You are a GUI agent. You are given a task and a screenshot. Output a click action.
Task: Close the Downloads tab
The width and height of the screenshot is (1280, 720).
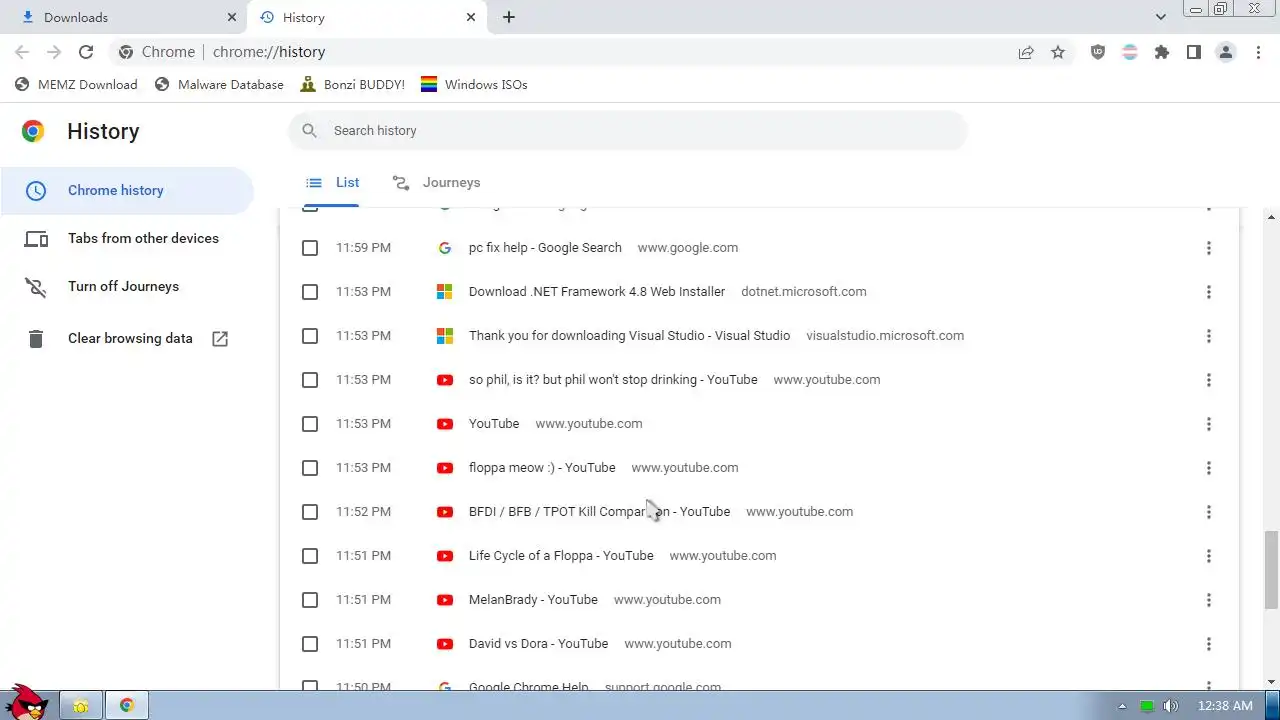[x=231, y=17]
